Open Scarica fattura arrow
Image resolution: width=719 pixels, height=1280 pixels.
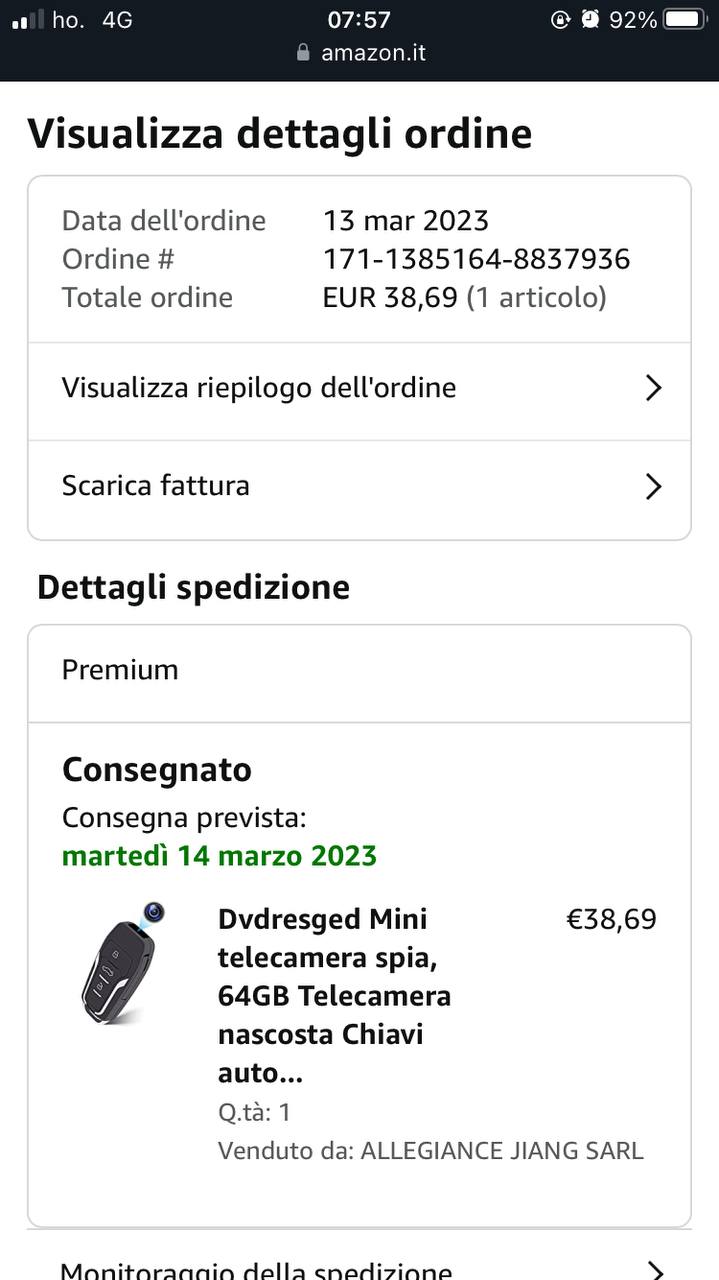653,486
